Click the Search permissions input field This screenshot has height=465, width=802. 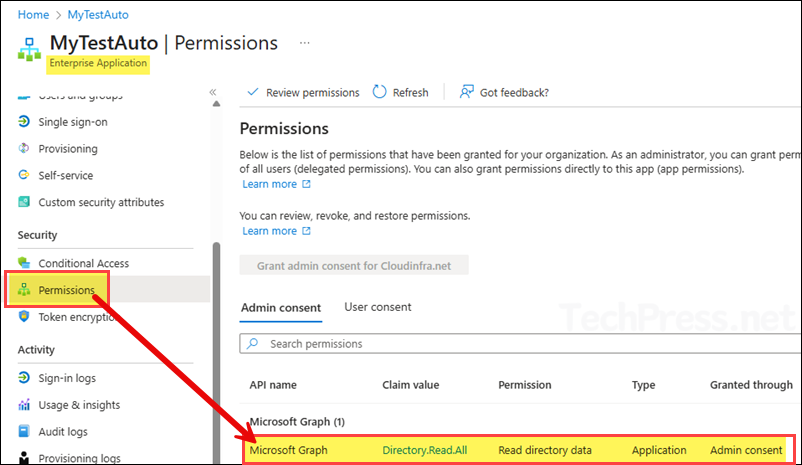520,344
